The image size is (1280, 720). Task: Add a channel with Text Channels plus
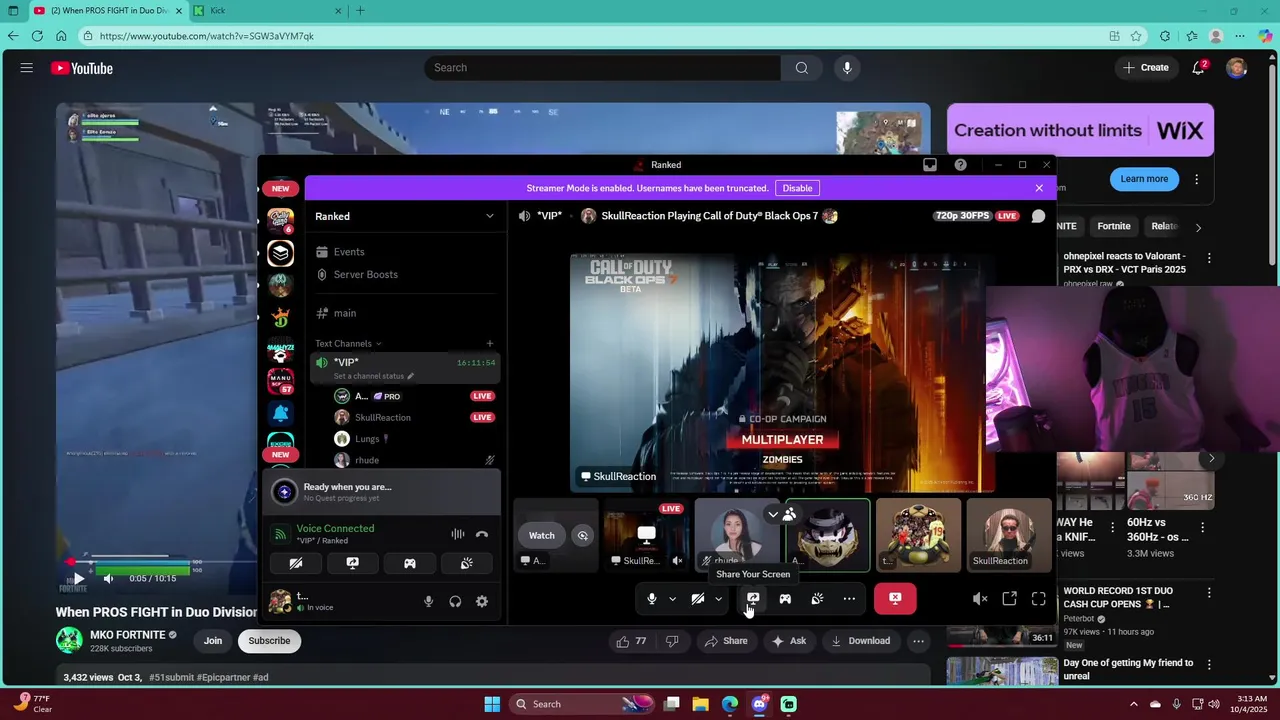point(489,343)
